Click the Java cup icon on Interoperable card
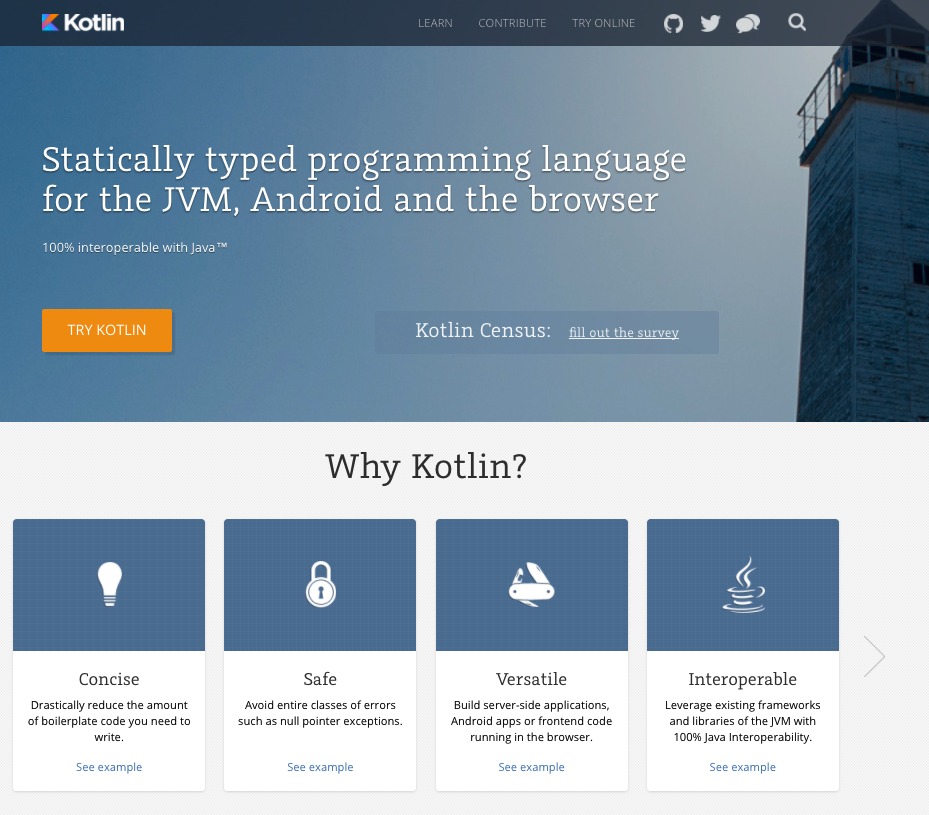929x815 pixels. tap(744, 585)
